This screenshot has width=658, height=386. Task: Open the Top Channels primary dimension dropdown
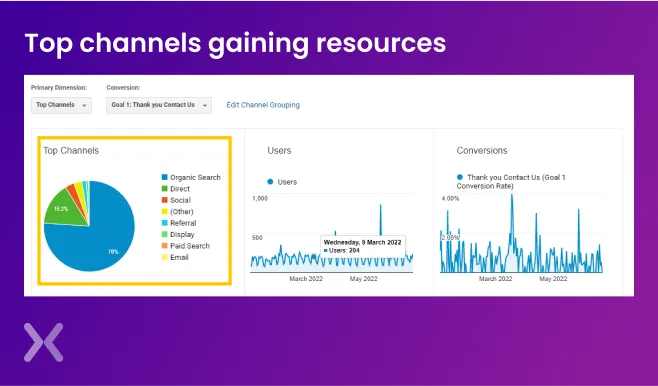click(x=61, y=105)
